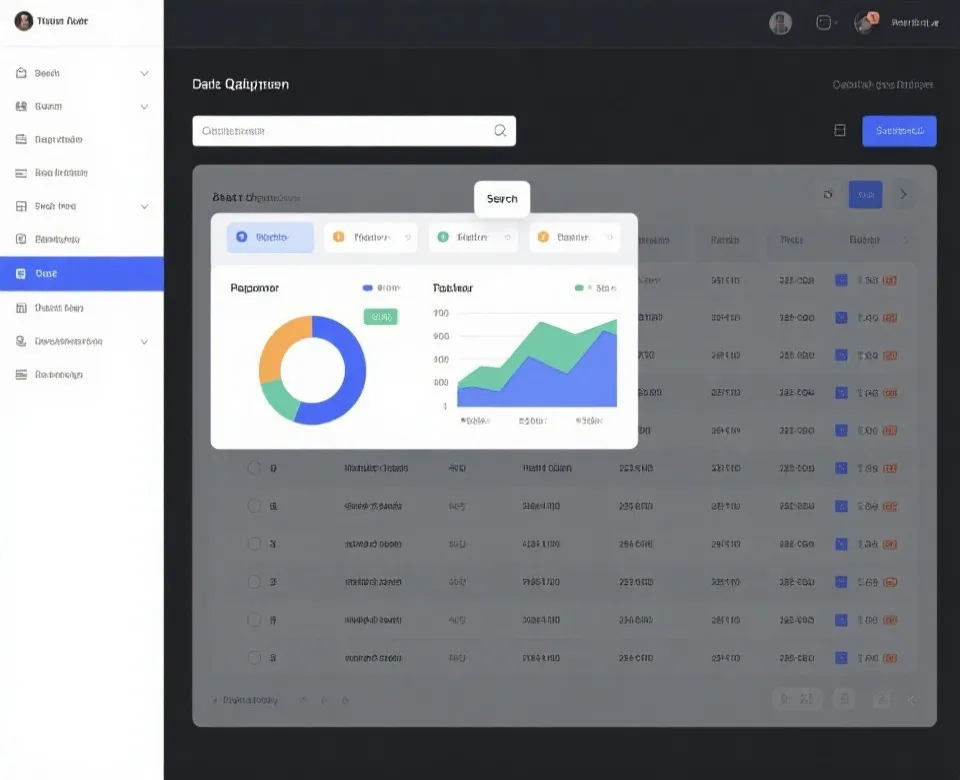Click inside the search input field
Viewport: 960px width, 780px height.
[340, 131]
